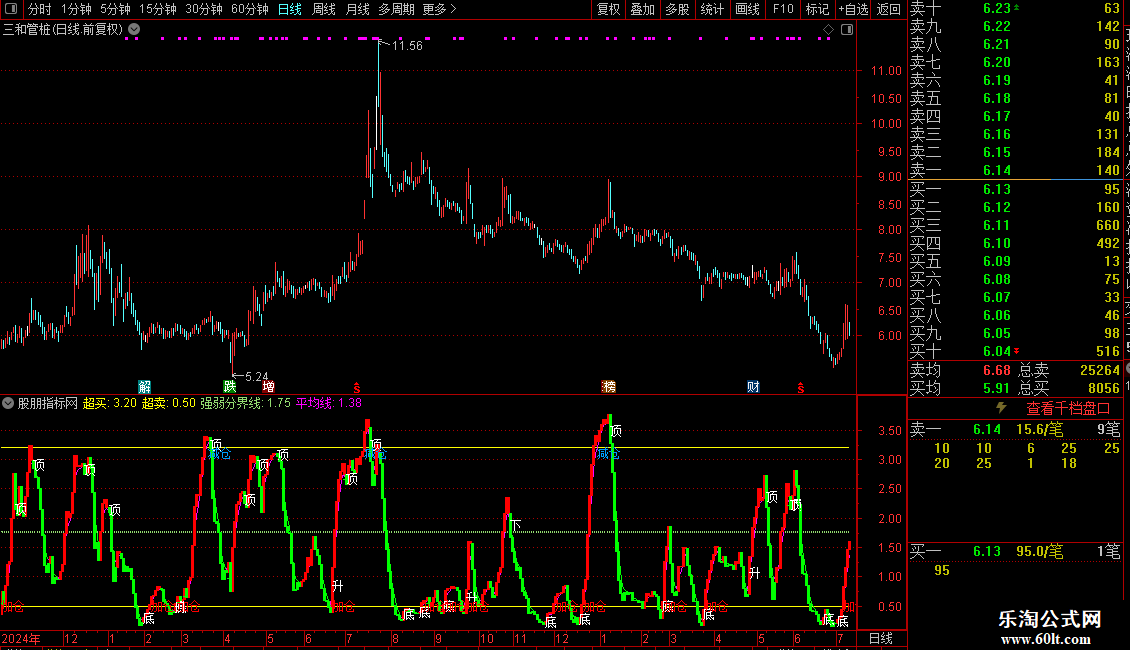Image resolution: width=1130 pixels, height=650 pixels.
Task: Click the green 跌 event marker
Action: [x=230, y=387]
